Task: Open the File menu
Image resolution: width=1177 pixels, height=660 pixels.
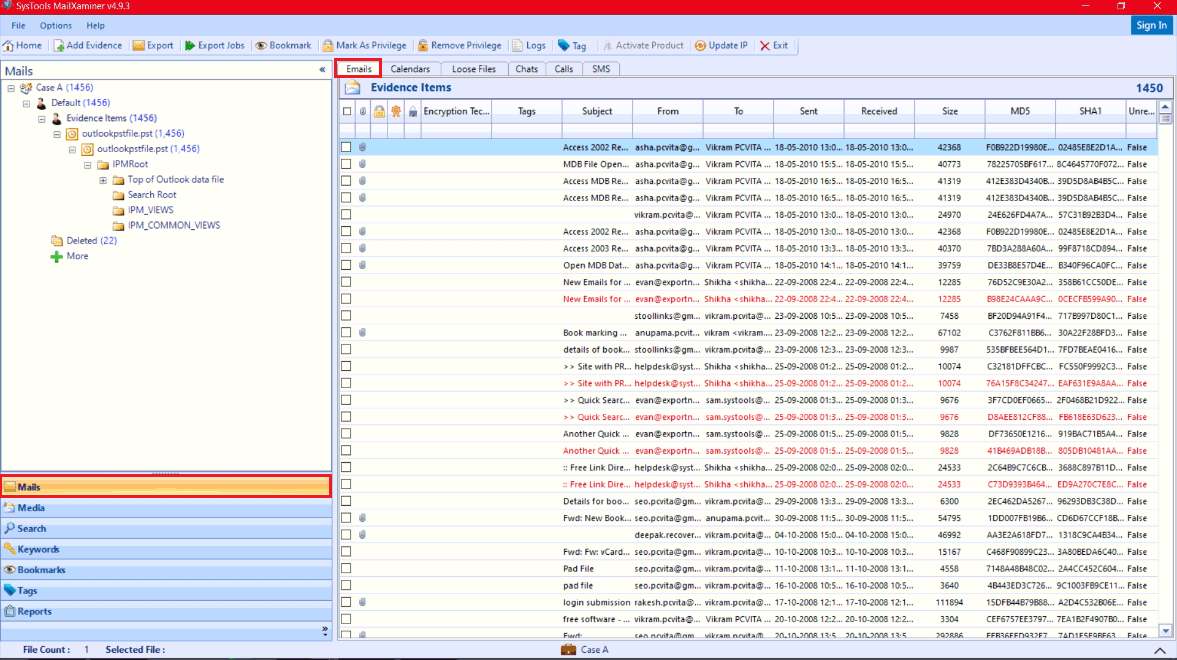Action: click(19, 26)
